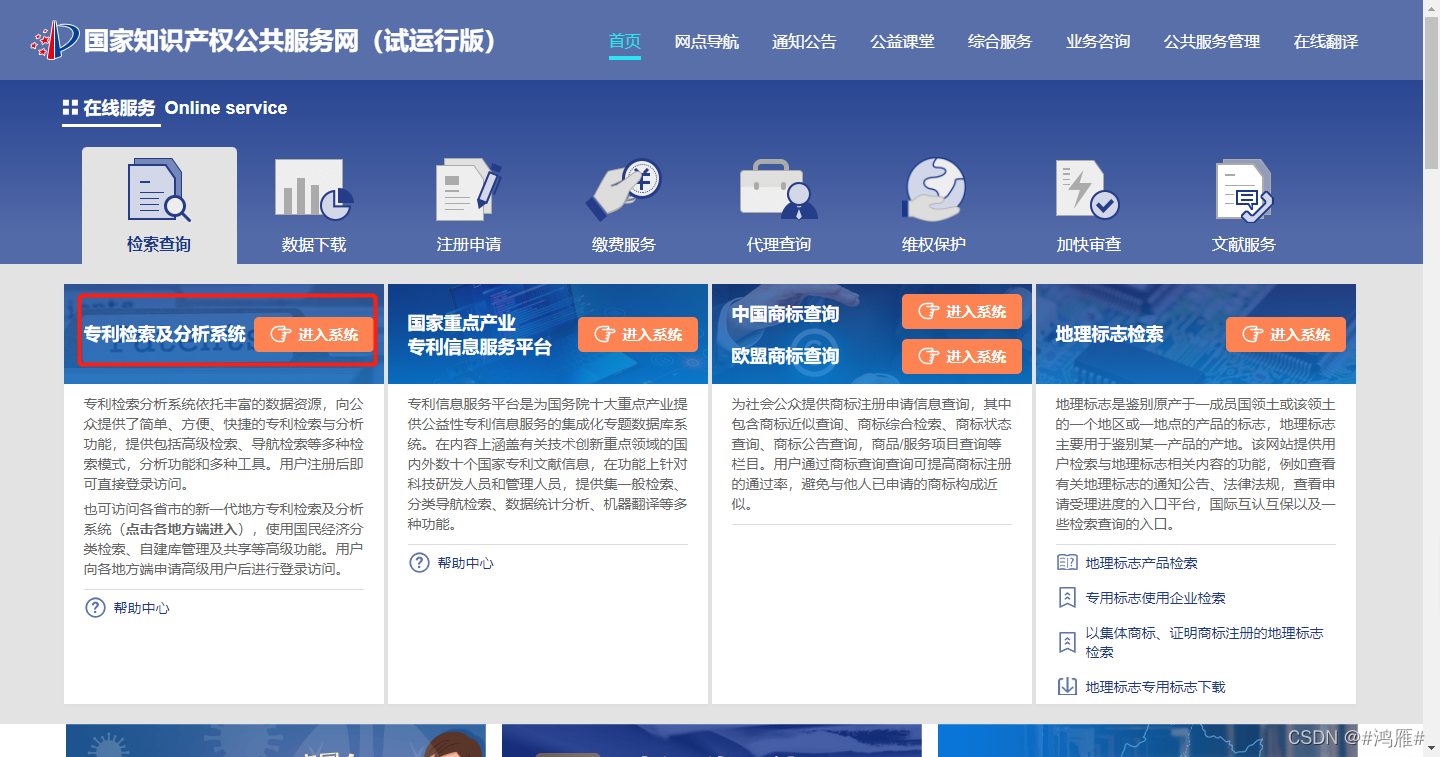The image size is (1440, 757).
Task: Click the 专利检索及分析系统 card title
Action: click(165, 334)
